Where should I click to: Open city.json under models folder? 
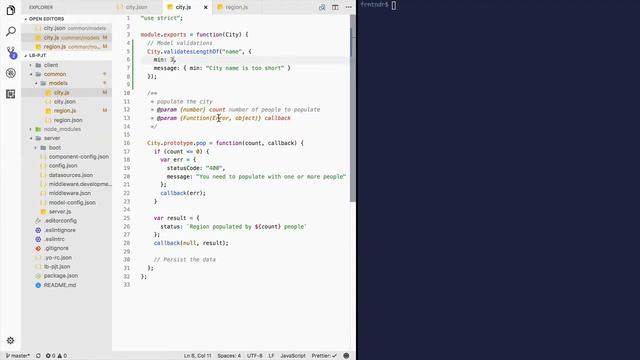click(64, 102)
